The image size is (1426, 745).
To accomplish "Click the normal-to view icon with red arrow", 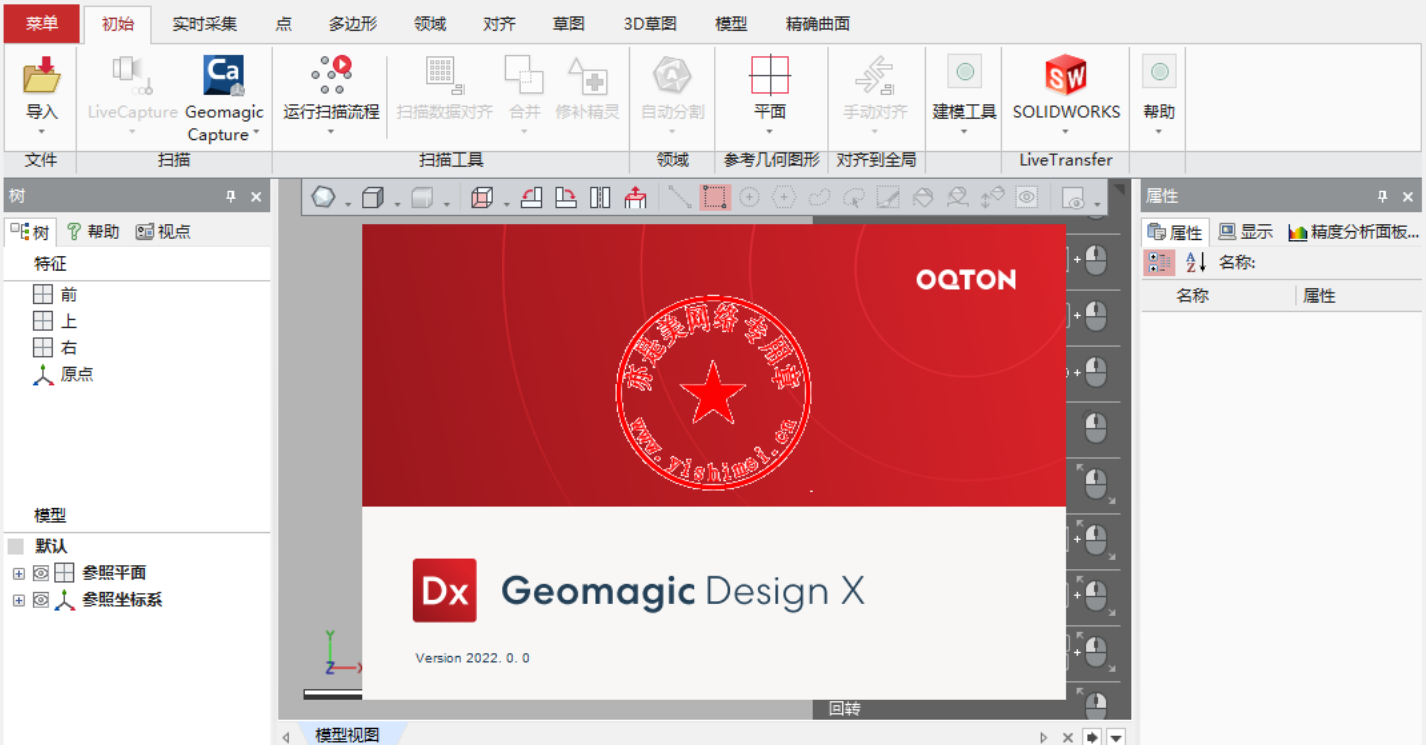I will point(635,198).
